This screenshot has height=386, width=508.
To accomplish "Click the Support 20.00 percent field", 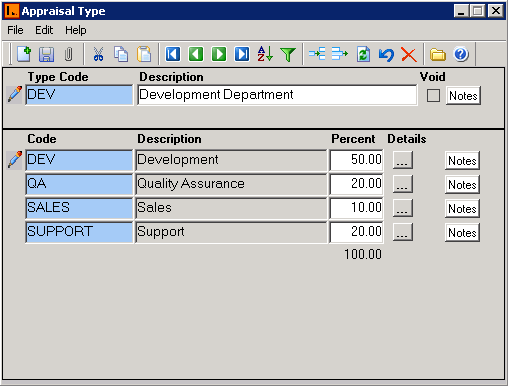I will [356, 232].
